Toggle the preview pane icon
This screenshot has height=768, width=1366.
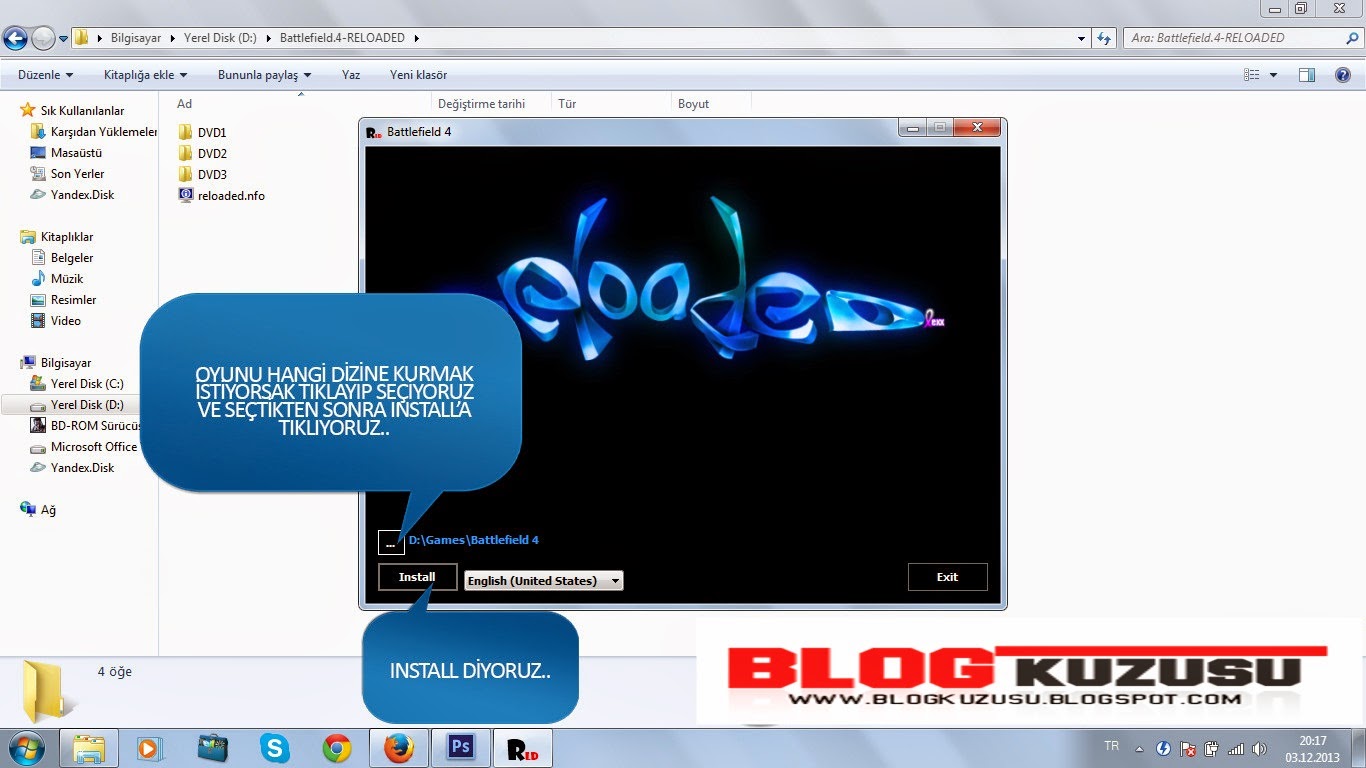click(1307, 75)
